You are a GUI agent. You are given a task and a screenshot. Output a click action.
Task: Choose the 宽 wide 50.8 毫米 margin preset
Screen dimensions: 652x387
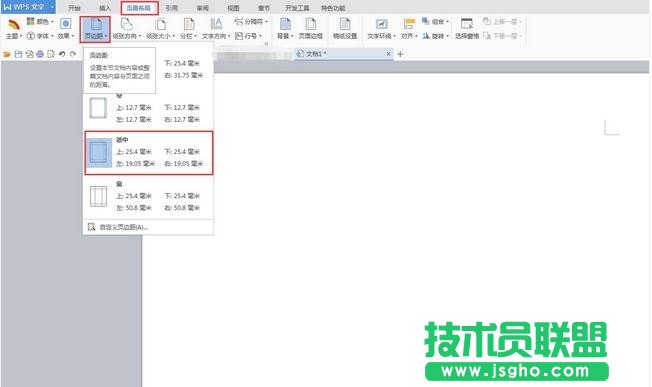coord(148,196)
